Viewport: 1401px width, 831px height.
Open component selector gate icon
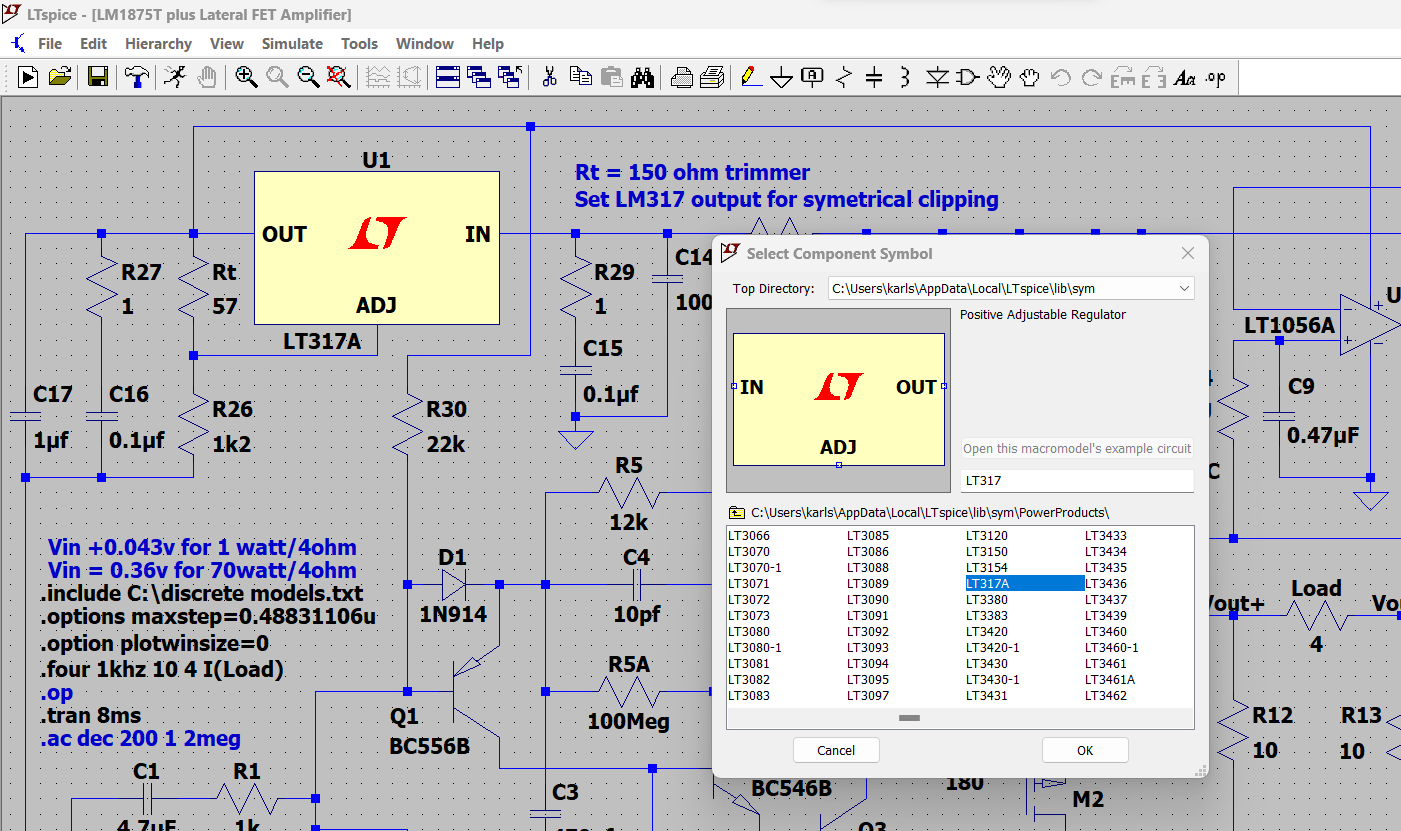click(968, 76)
